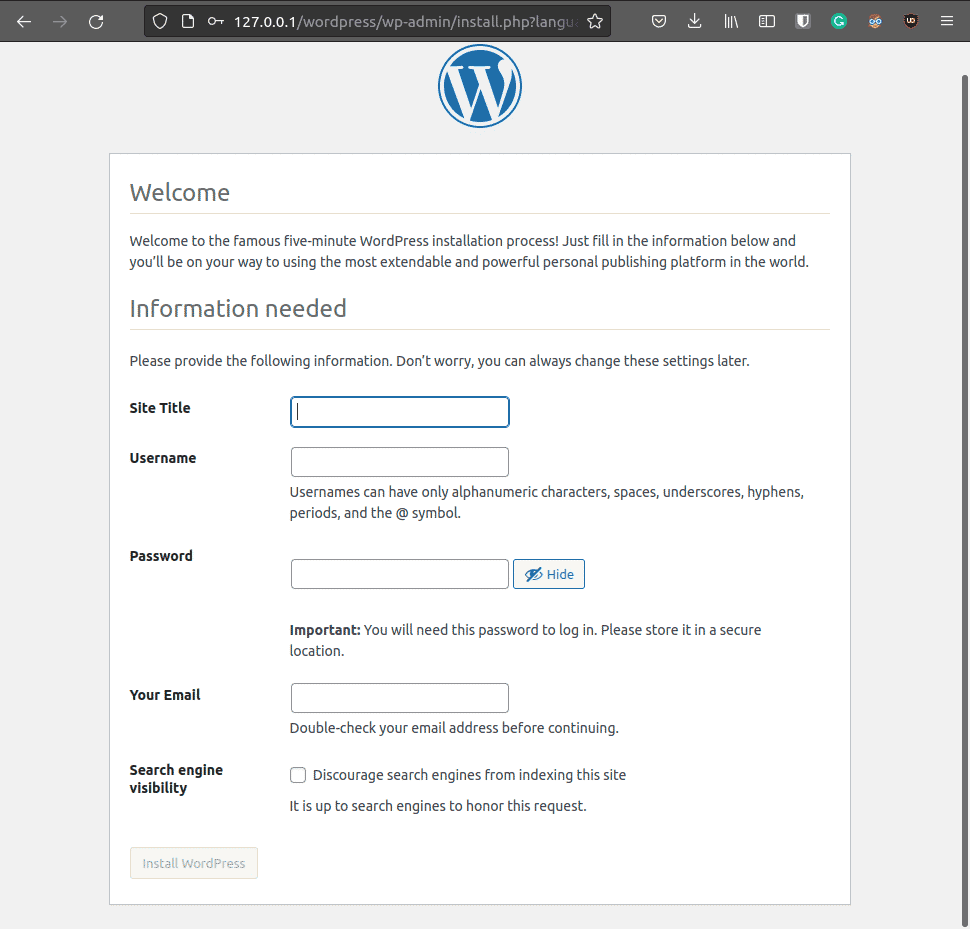This screenshot has height=929, width=970.
Task: Open the Downloads panel icon
Action: [695, 22]
